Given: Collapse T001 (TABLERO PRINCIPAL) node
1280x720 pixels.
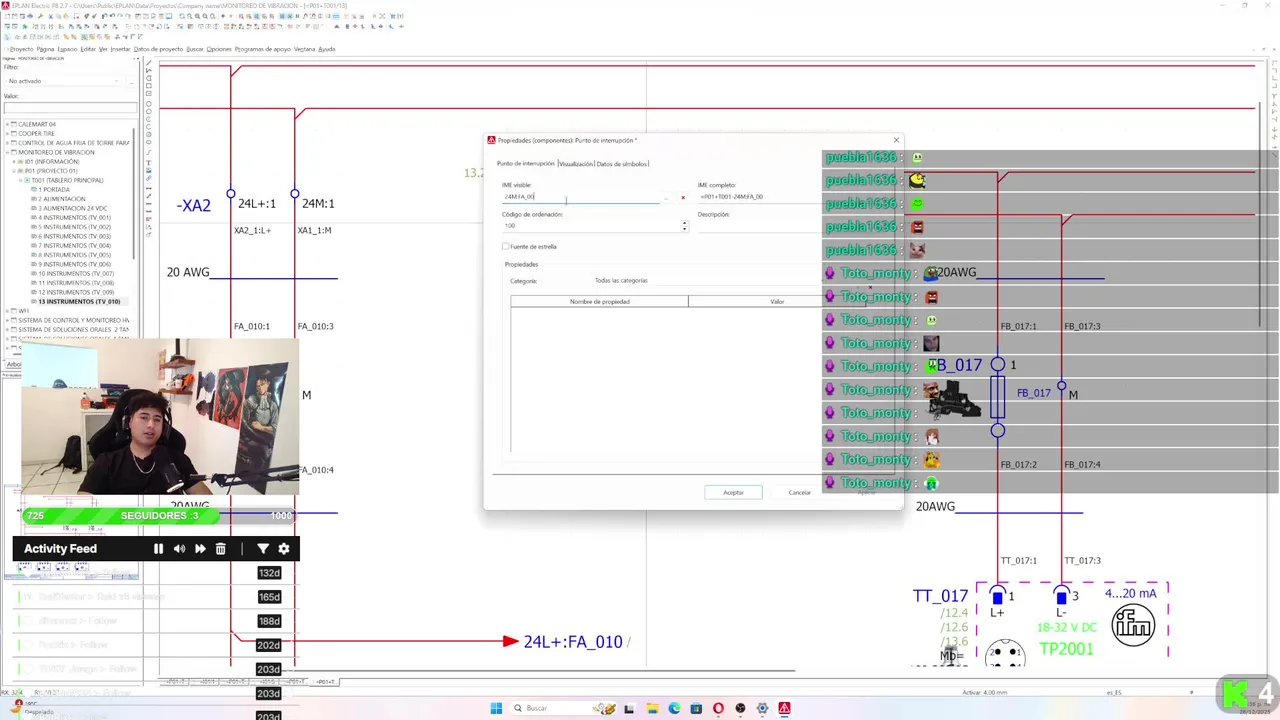Looking at the screenshot, I should [20, 180].
